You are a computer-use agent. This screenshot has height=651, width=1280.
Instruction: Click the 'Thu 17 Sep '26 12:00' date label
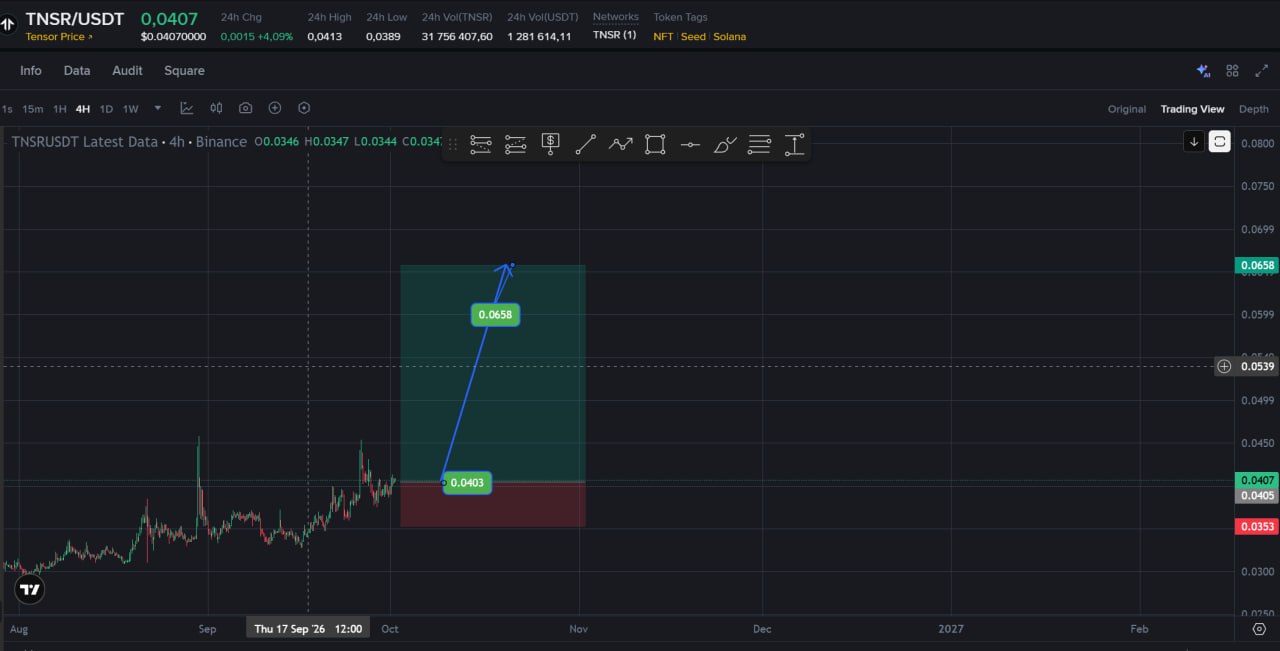click(x=308, y=629)
